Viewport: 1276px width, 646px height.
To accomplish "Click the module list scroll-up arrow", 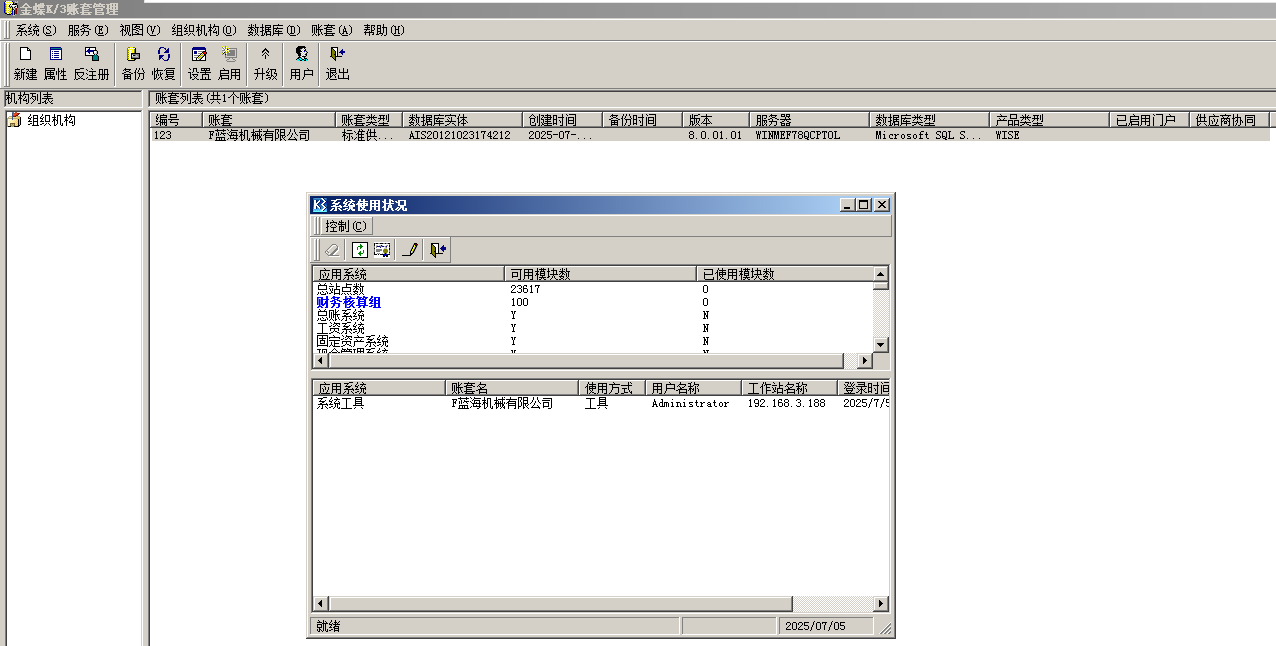I will 880,274.
